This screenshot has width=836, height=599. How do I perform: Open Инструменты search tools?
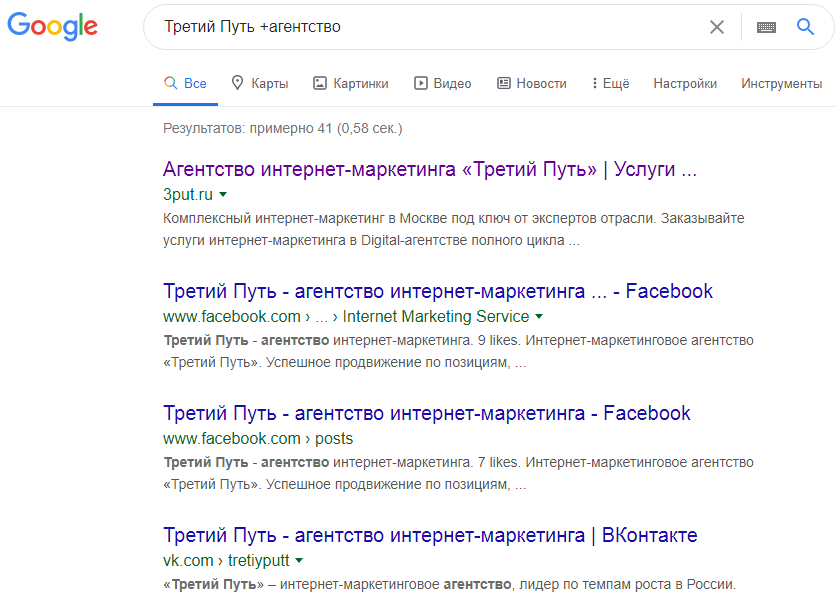(781, 83)
